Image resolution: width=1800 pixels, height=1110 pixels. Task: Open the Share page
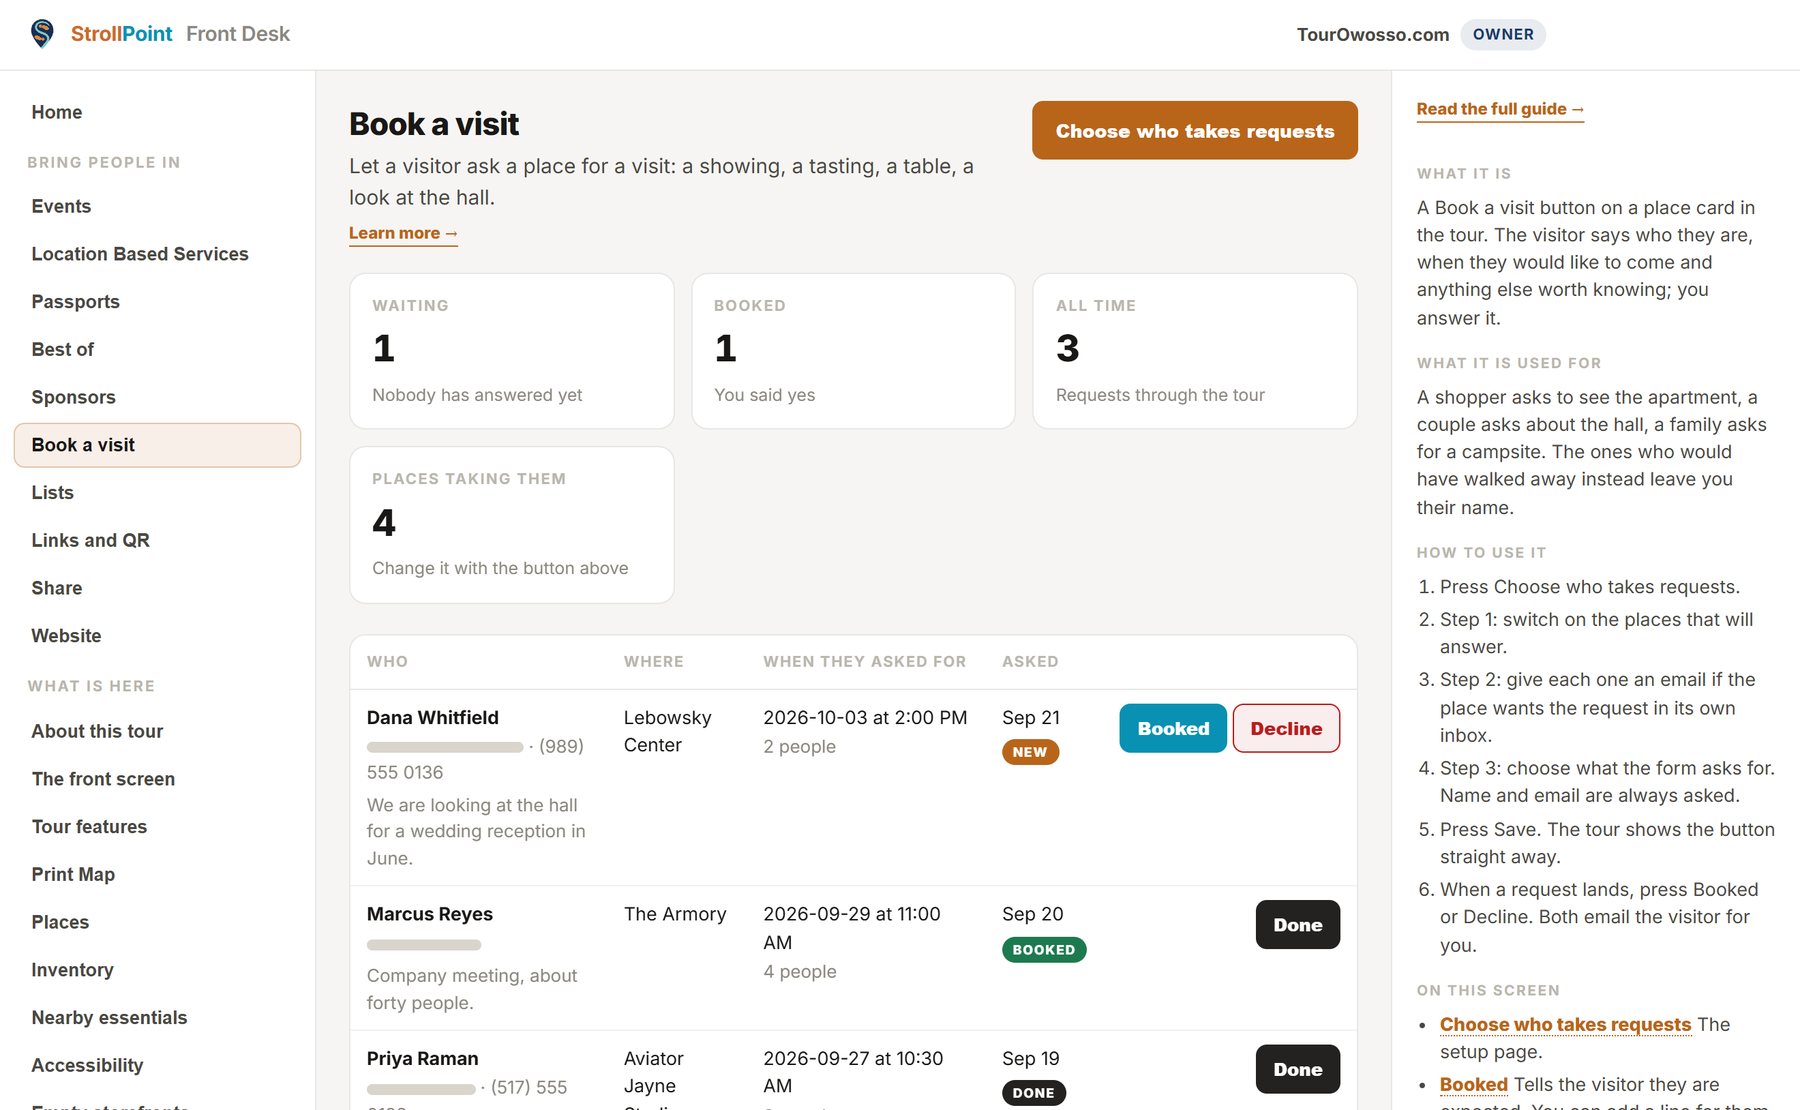pyautogui.click(x=56, y=588)
